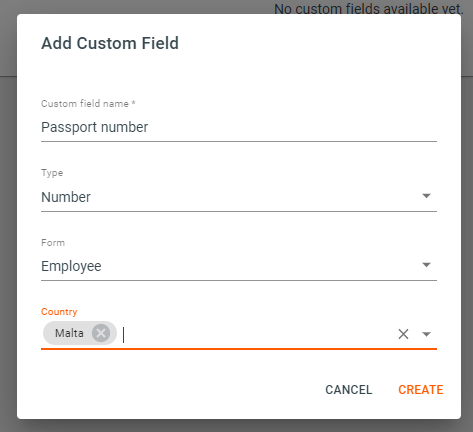Focus the Country text entry after Malta
473x432 pixels.
258,334
